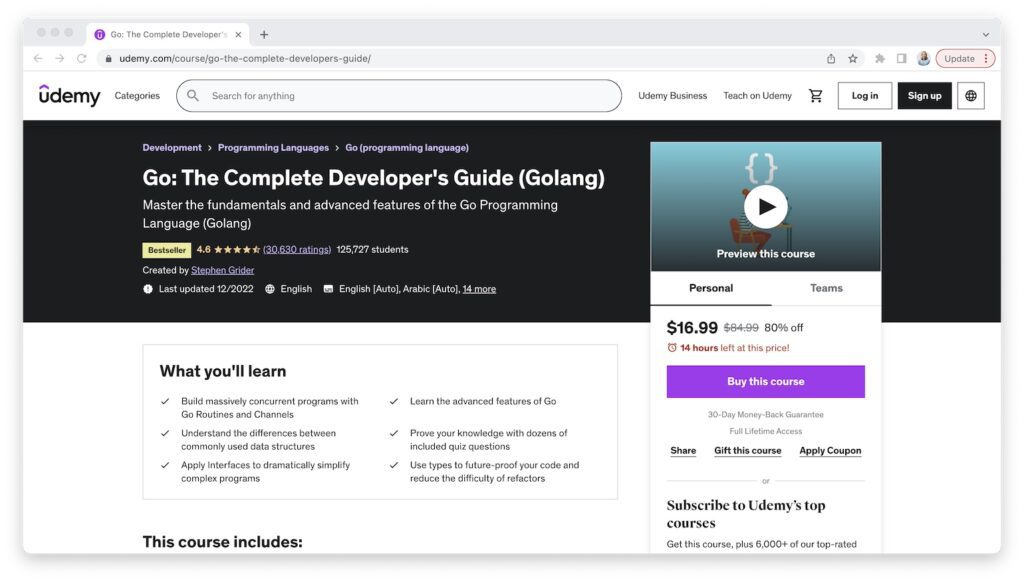Open the Chrome profile avatar
This screenshot has height=582, width=1024.
tap(923, 58)
